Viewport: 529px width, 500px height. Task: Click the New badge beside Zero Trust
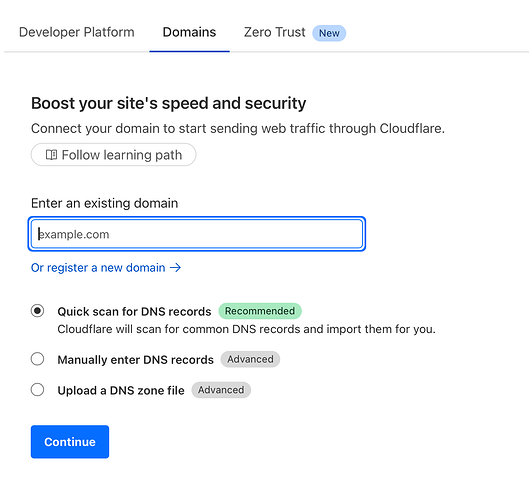coord(329,33)
